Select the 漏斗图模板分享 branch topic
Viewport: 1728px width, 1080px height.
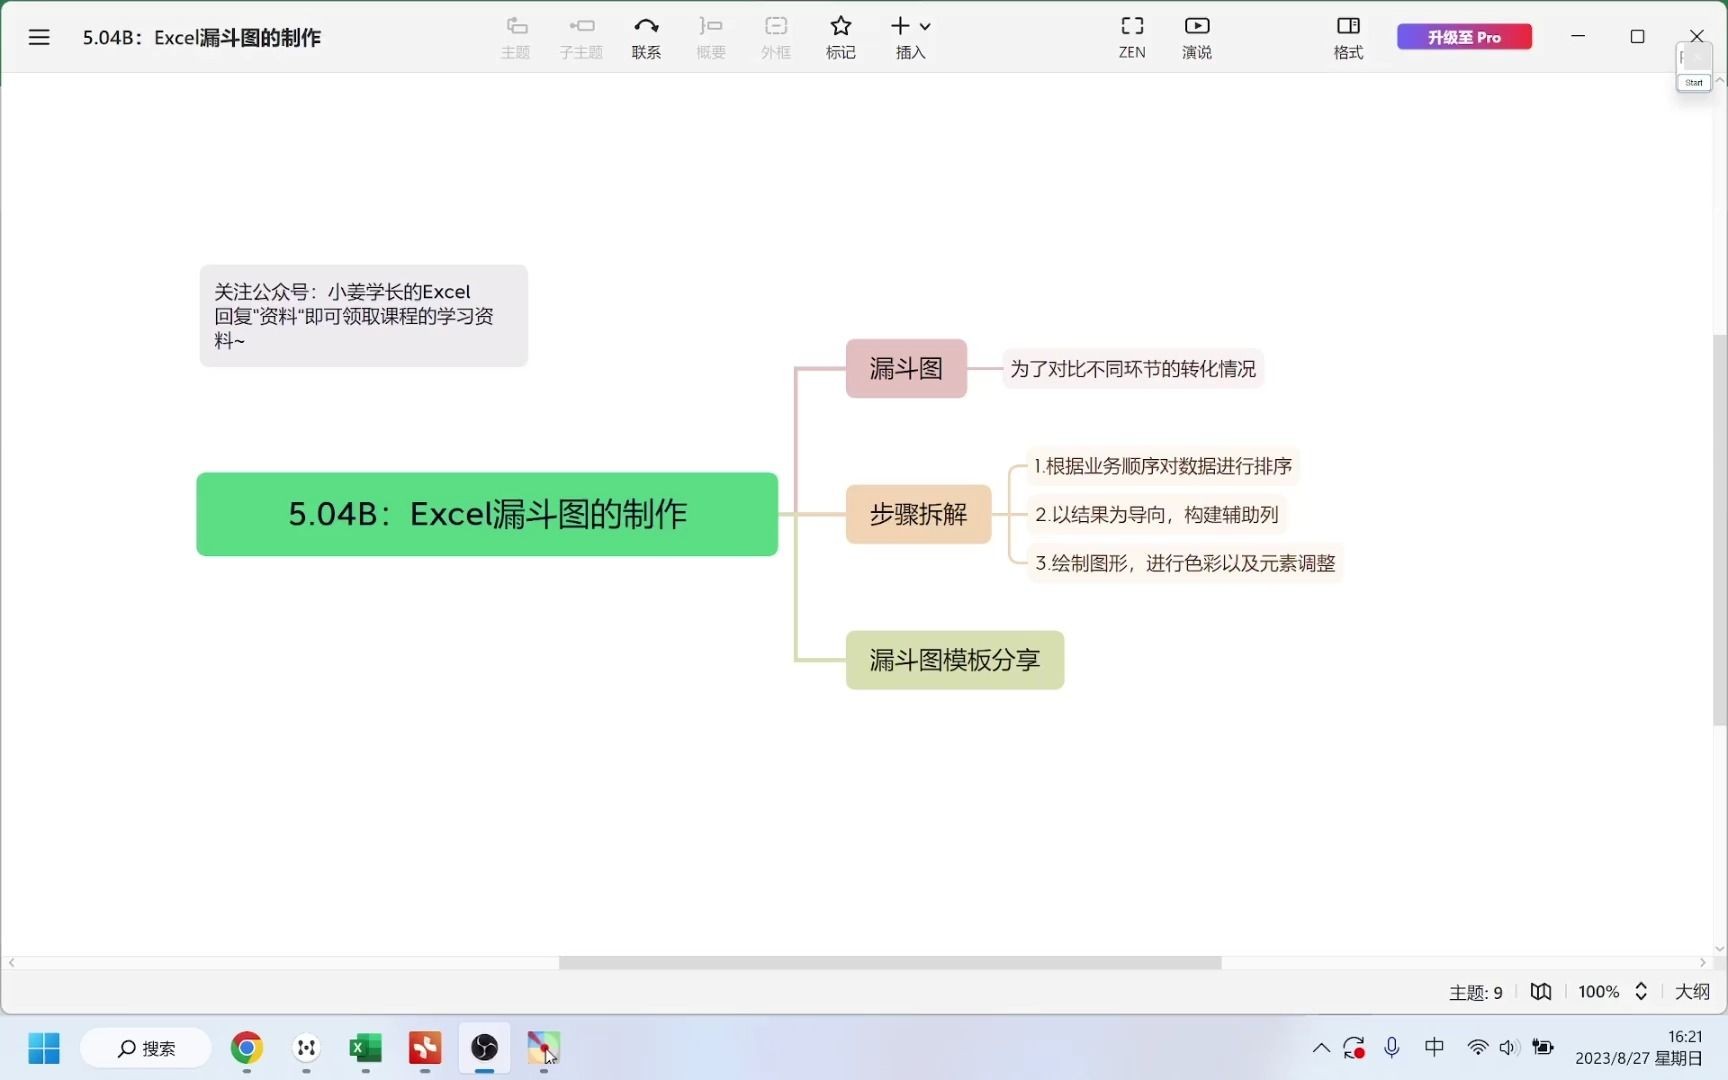click(955, 660)
